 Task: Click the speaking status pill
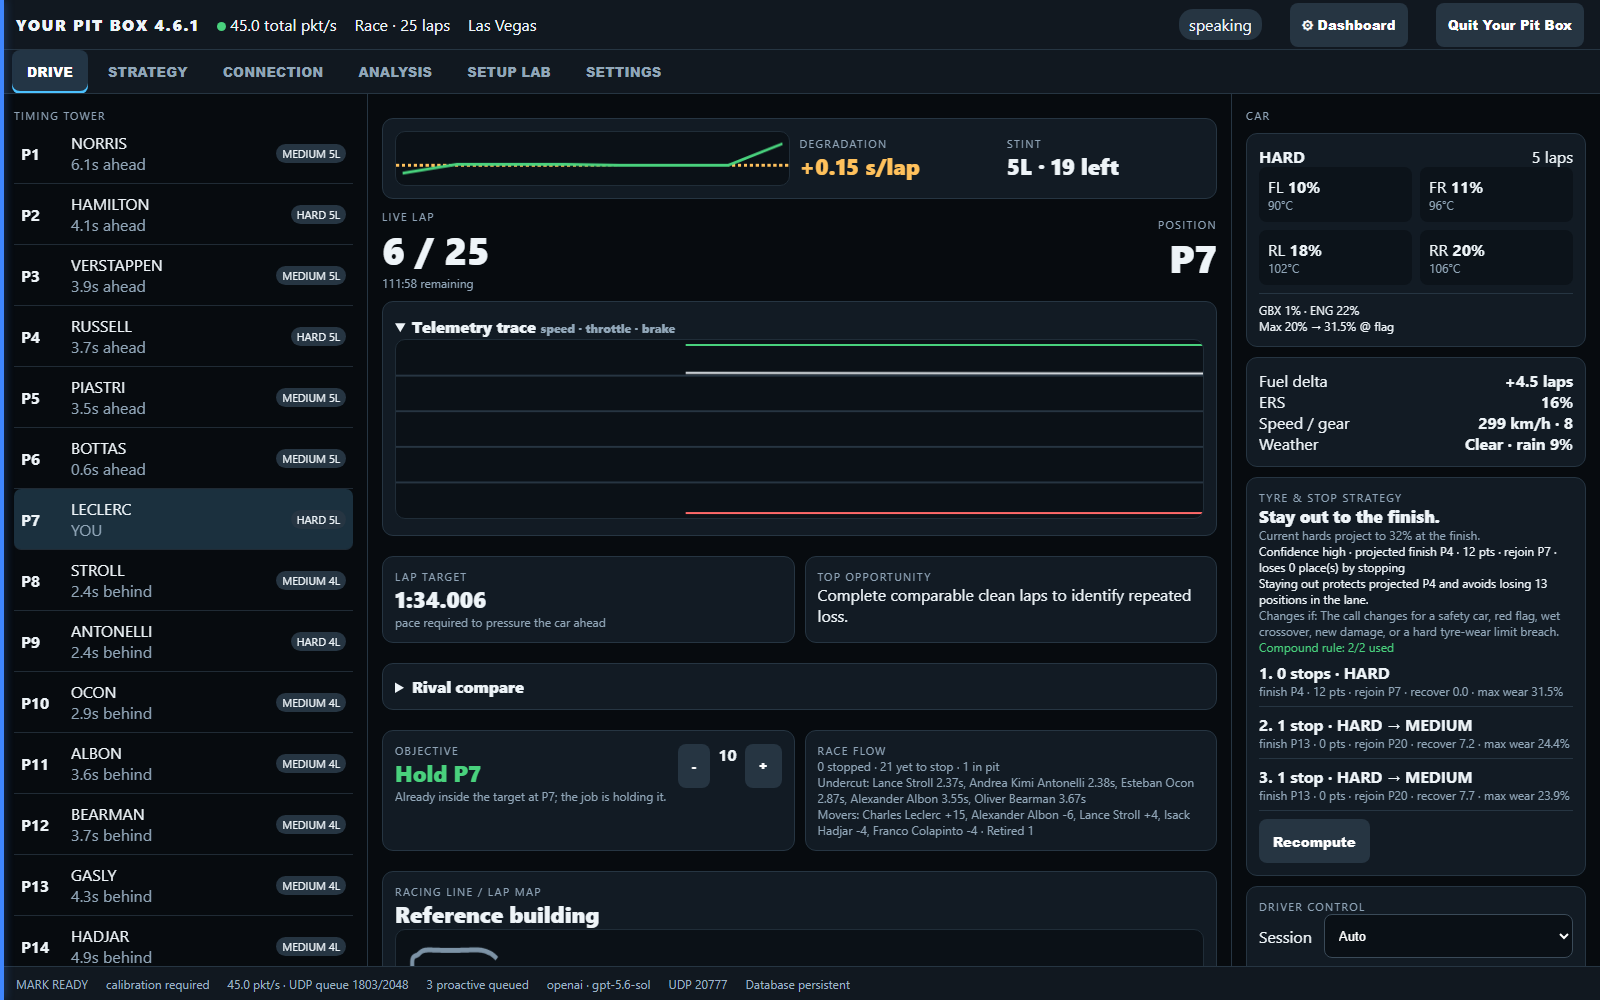click(1220, 25)
